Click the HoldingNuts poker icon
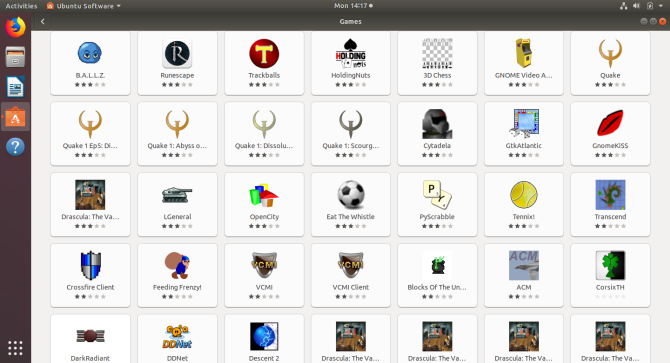The height and width of the screenshot is (363, 670). click(x=351, y=53)
